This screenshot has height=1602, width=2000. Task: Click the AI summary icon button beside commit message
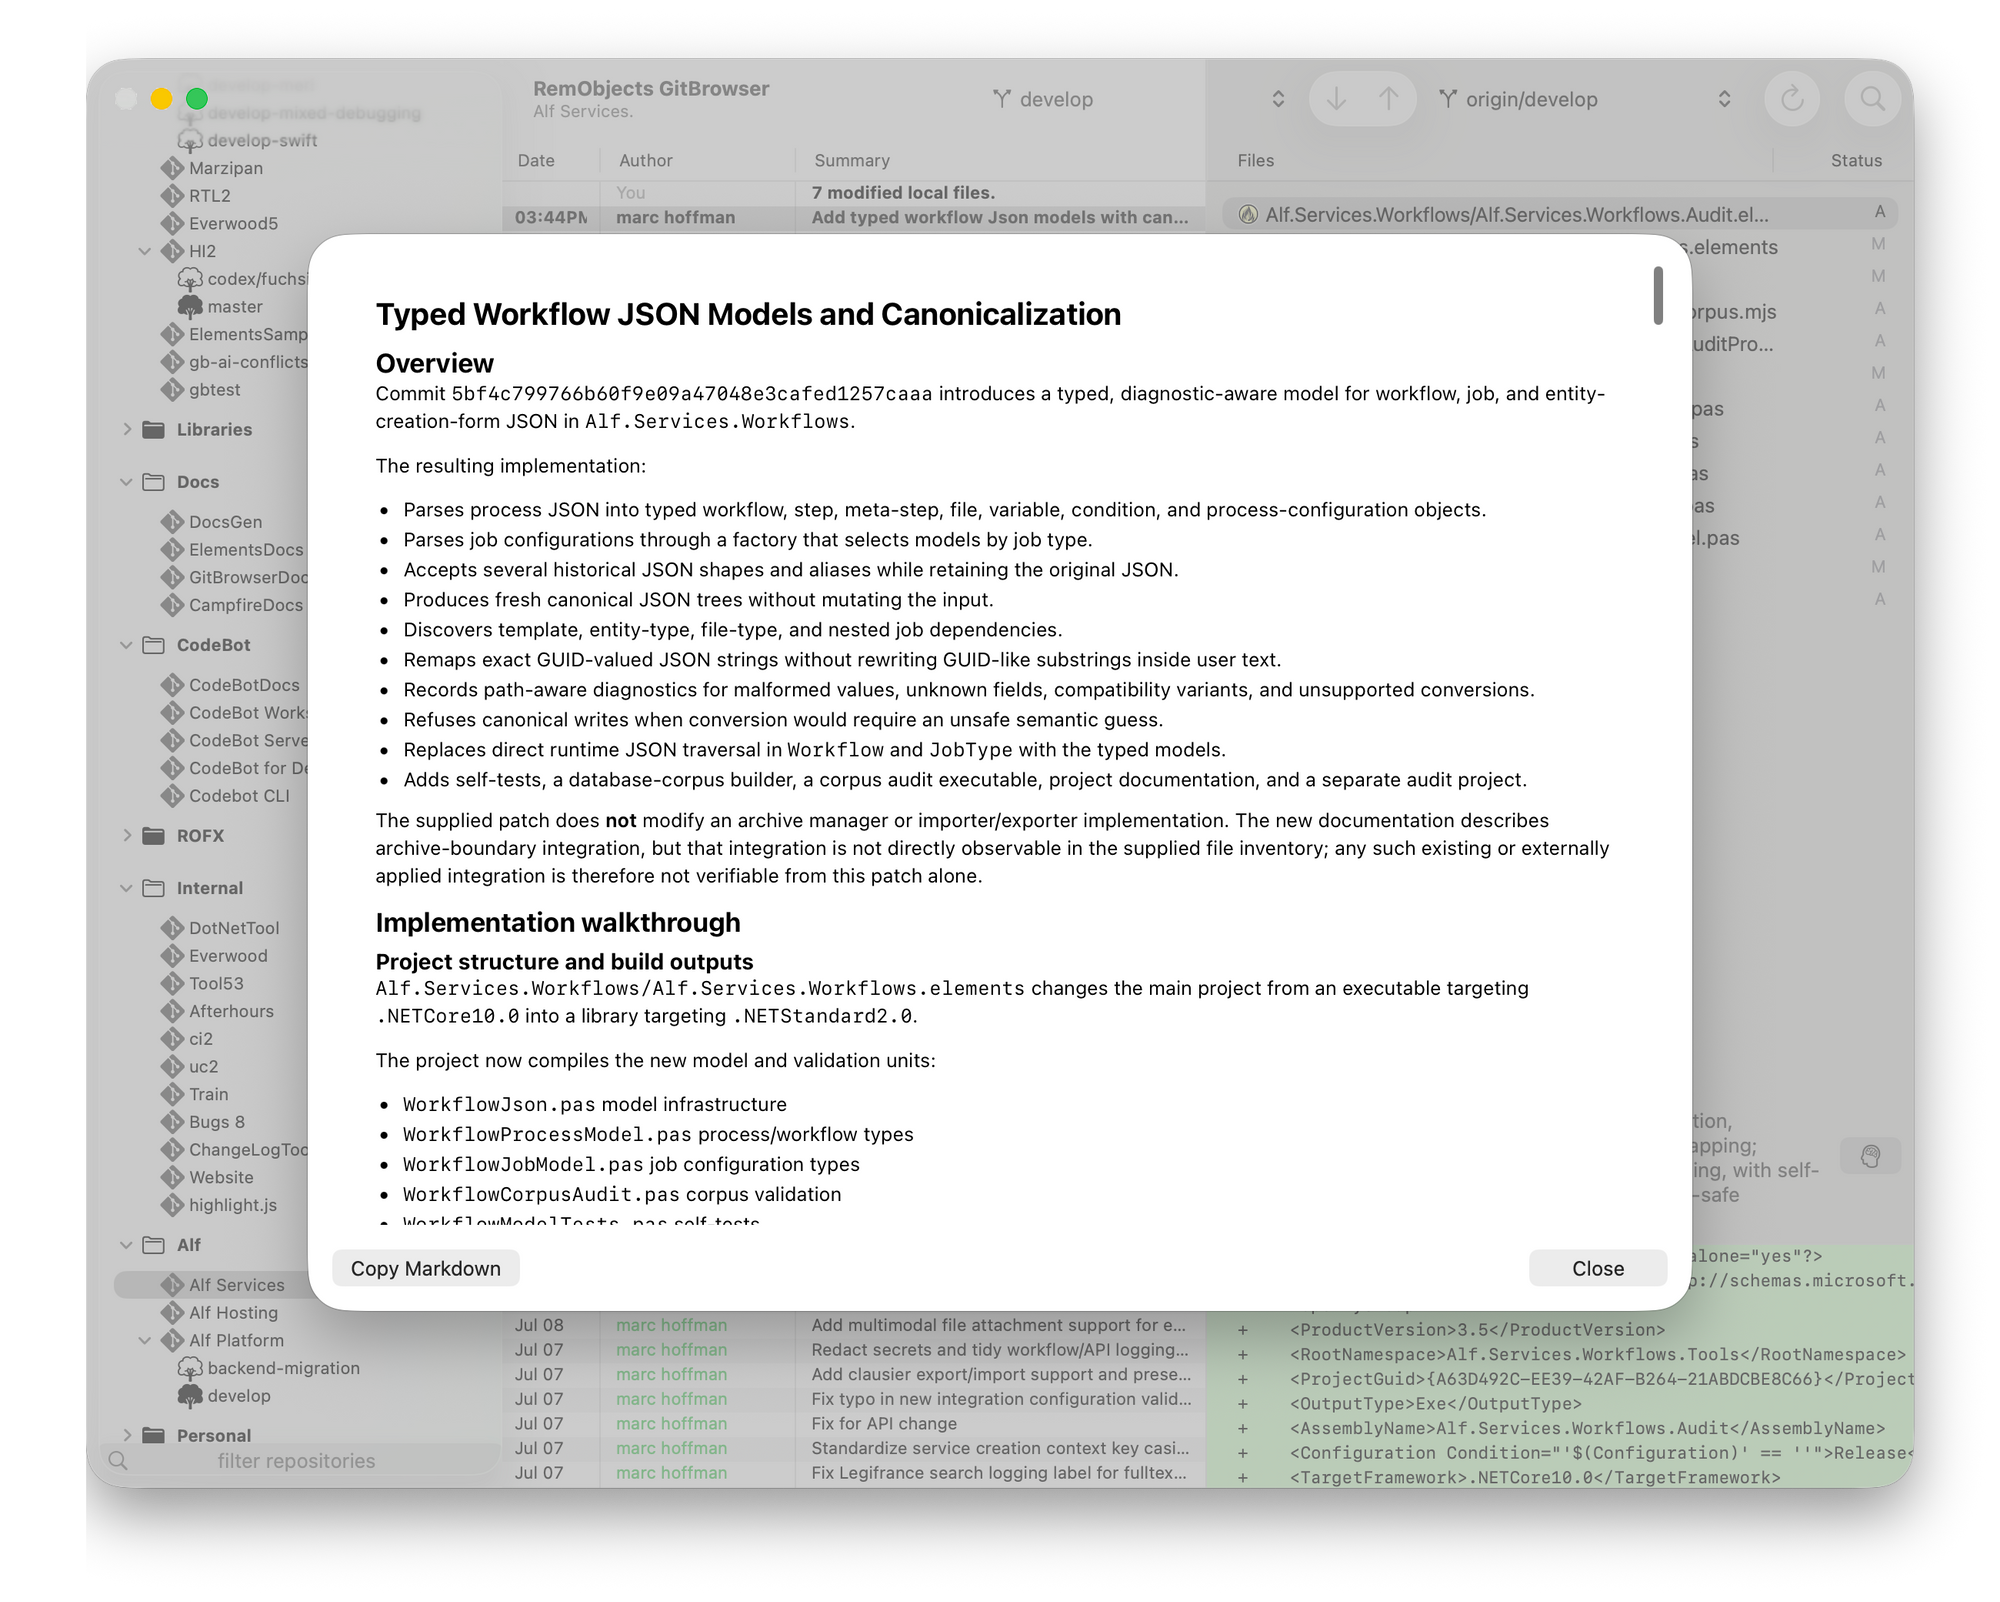click(1870, 1157)
